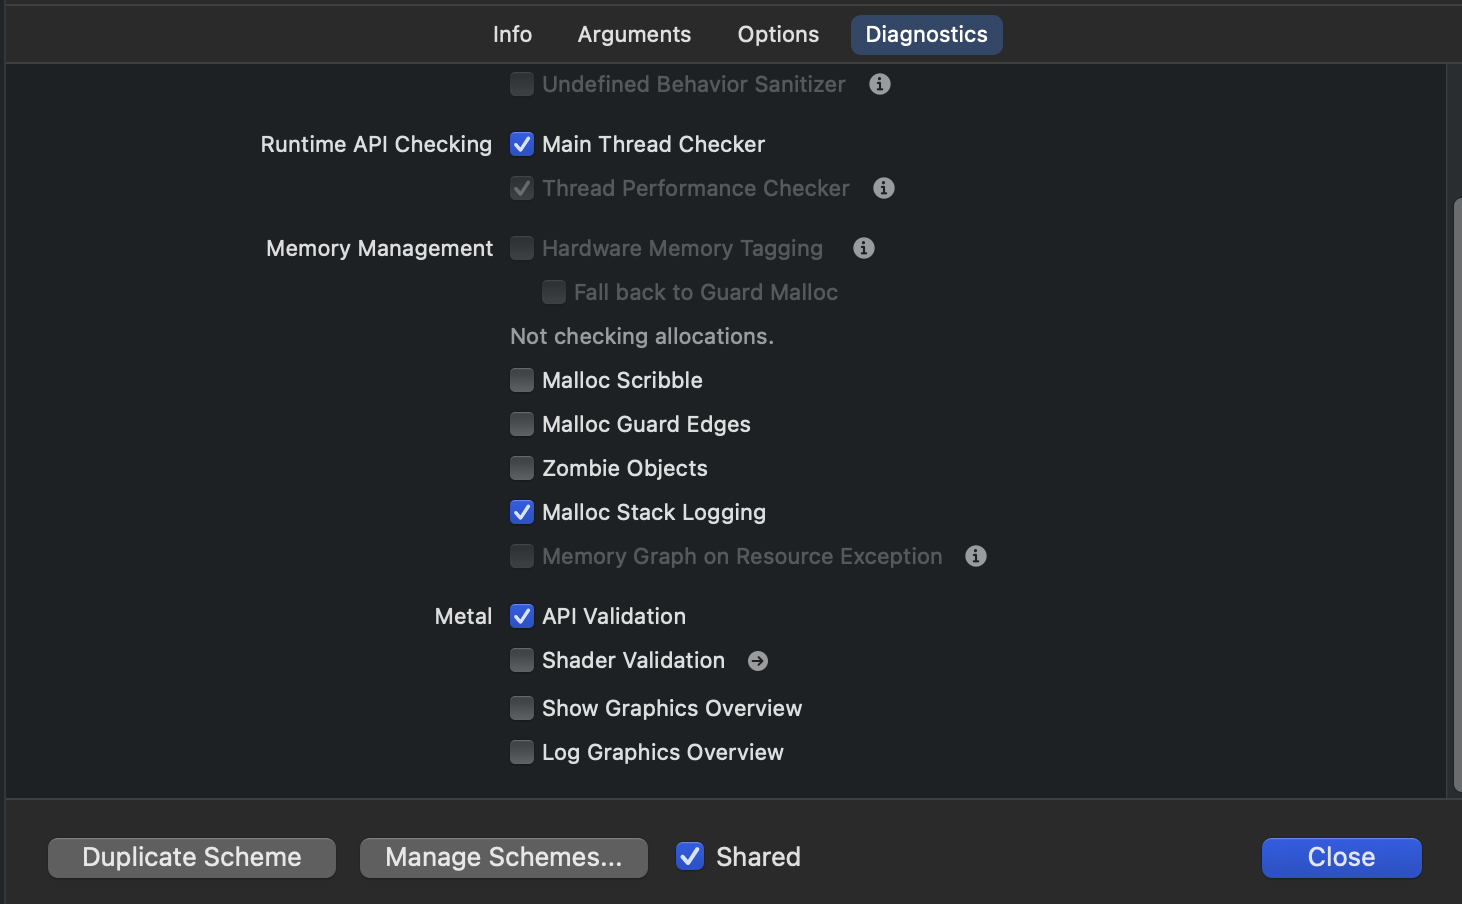The width and height of the screenshot is (1462, 904).
Task: Open Manage Schemes dialog
Action: [x=504, y=857]
